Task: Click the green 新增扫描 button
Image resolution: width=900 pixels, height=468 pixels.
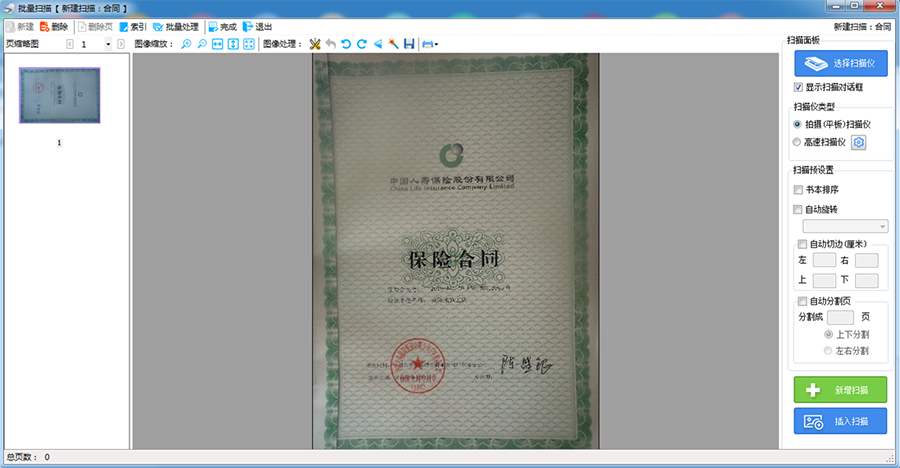Action: point(840,390)
